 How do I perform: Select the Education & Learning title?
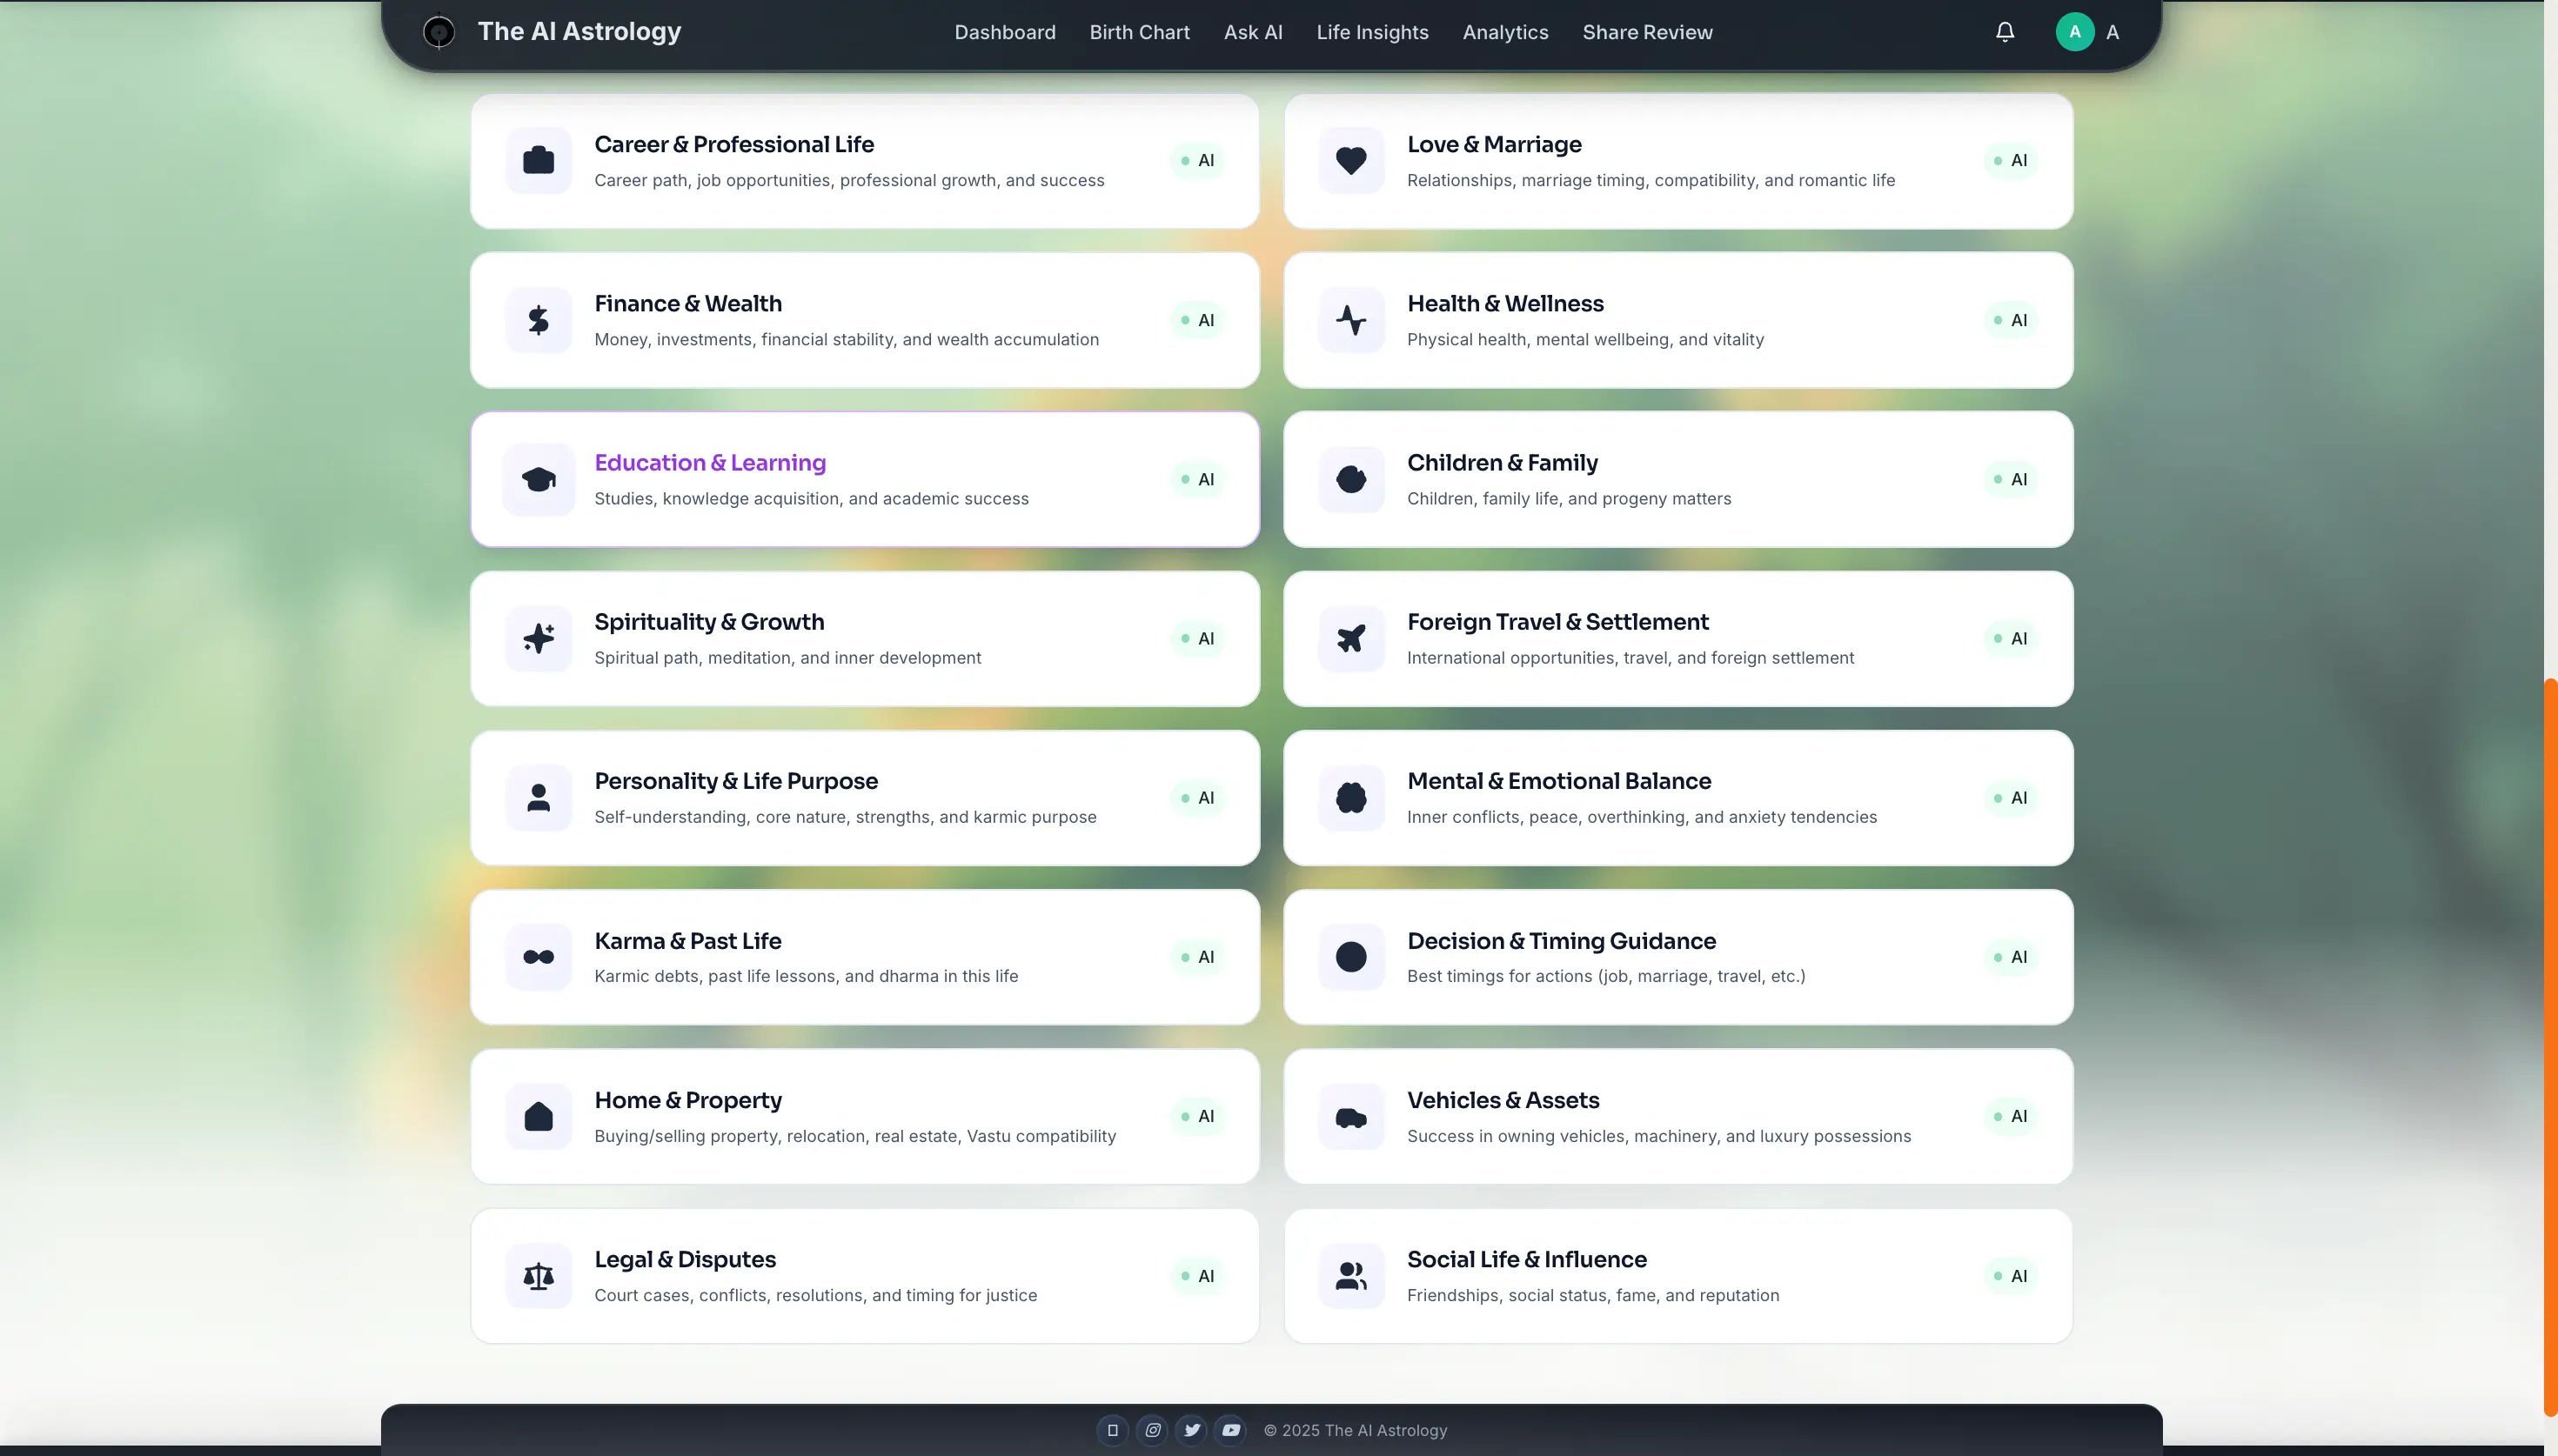[x=710, y=462]
